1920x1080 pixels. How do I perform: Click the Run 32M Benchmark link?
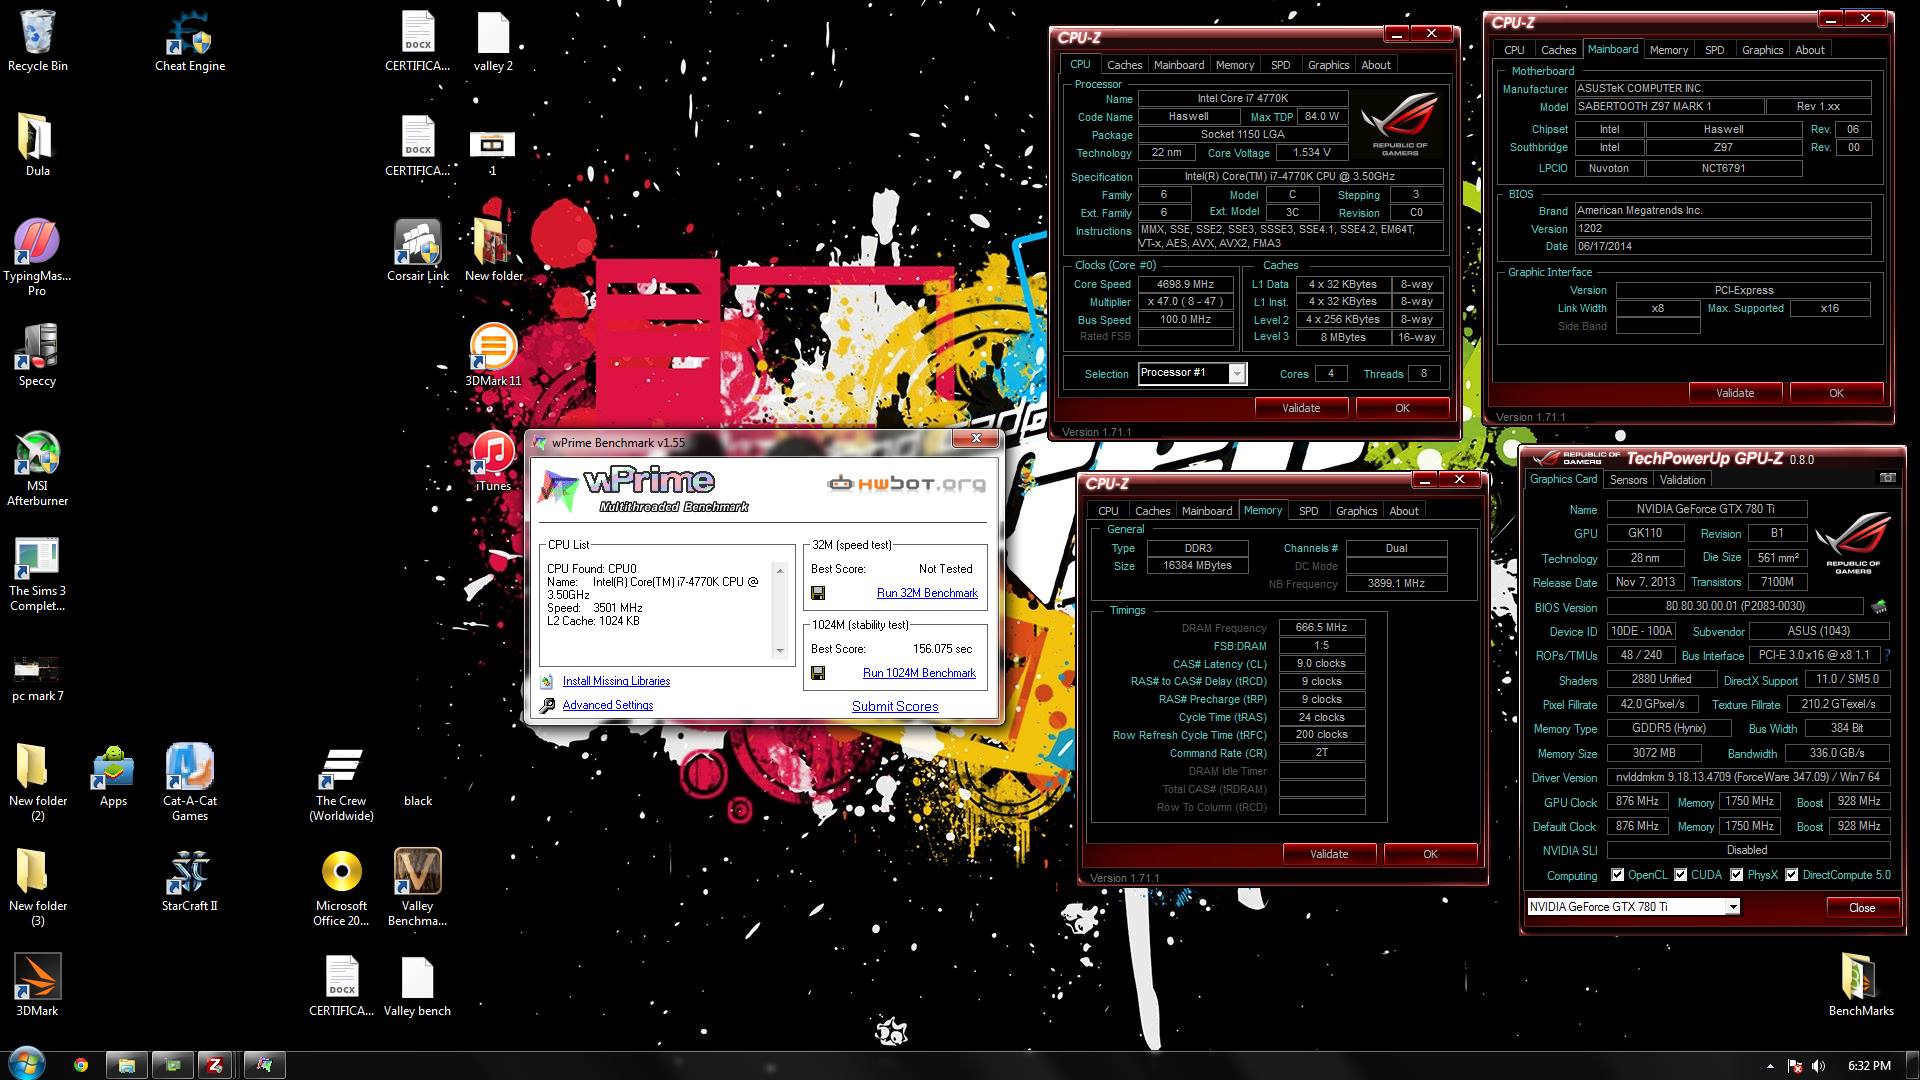tap(927, 593)
